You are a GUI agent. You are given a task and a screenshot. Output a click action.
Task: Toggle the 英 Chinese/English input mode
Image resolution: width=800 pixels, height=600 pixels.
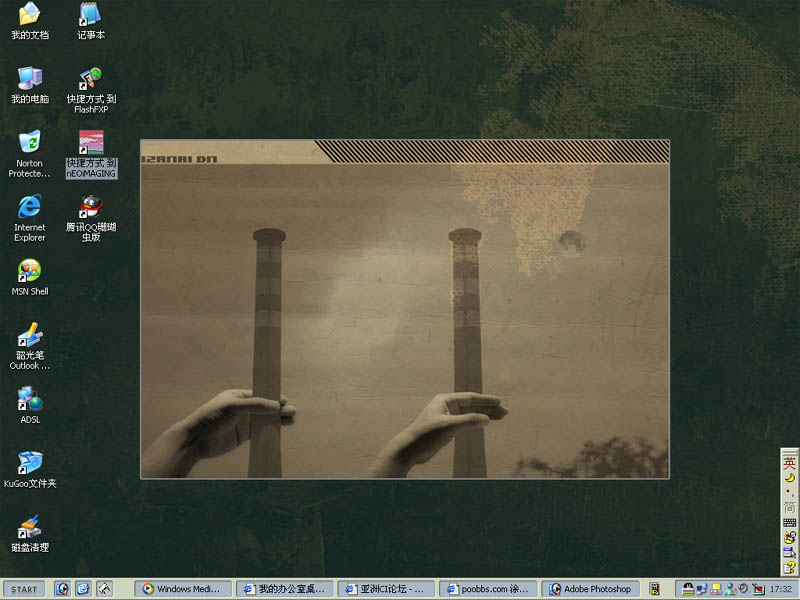point(789,462)
